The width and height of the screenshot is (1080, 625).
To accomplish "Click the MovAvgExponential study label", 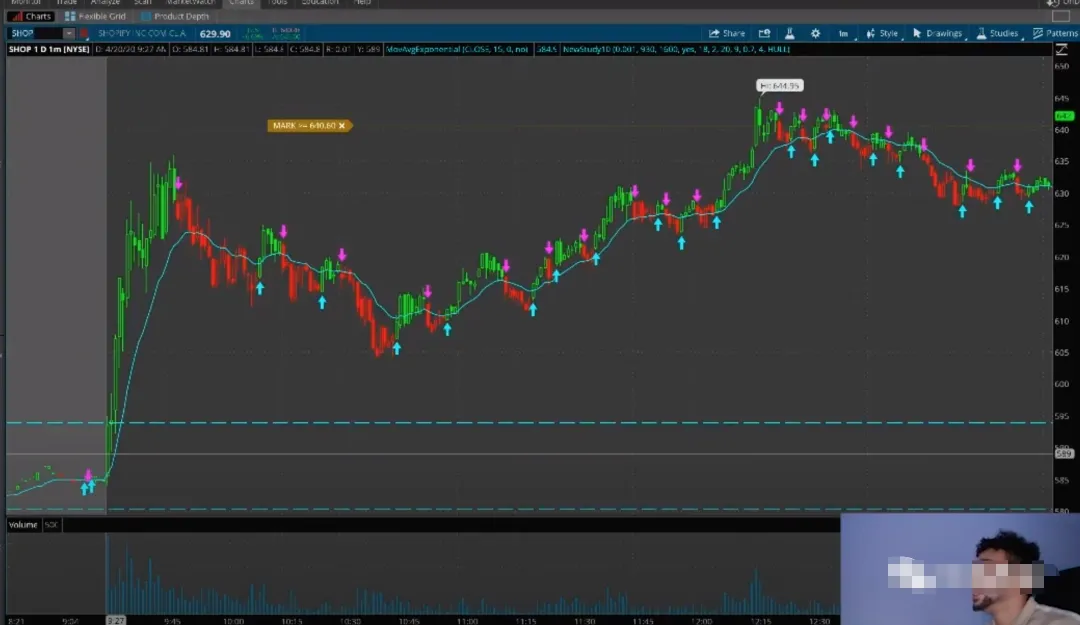I will click(x=458, y=49).
